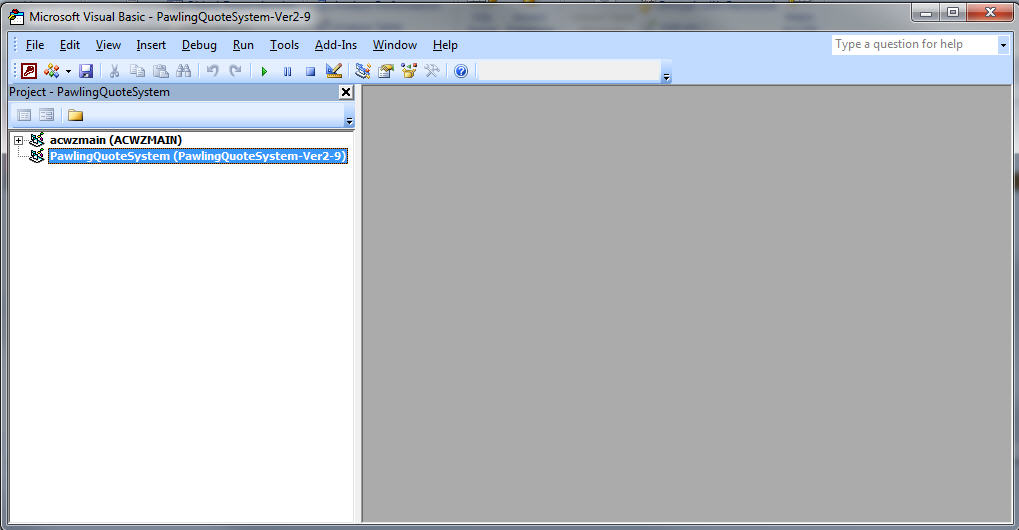Screen dimensions: 1019x530
Task: Click the Copy icon
Action: (x=137, y=71)
